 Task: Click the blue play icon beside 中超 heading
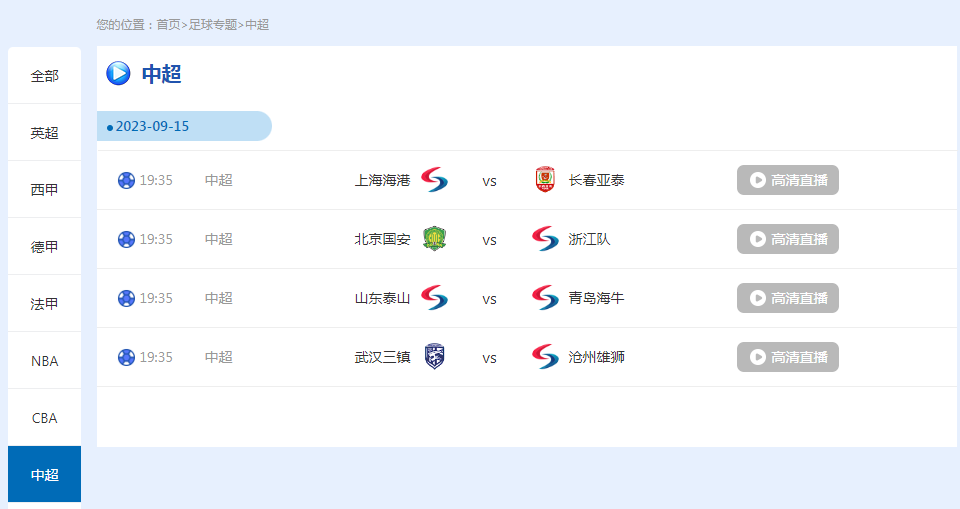click(118, 73)
